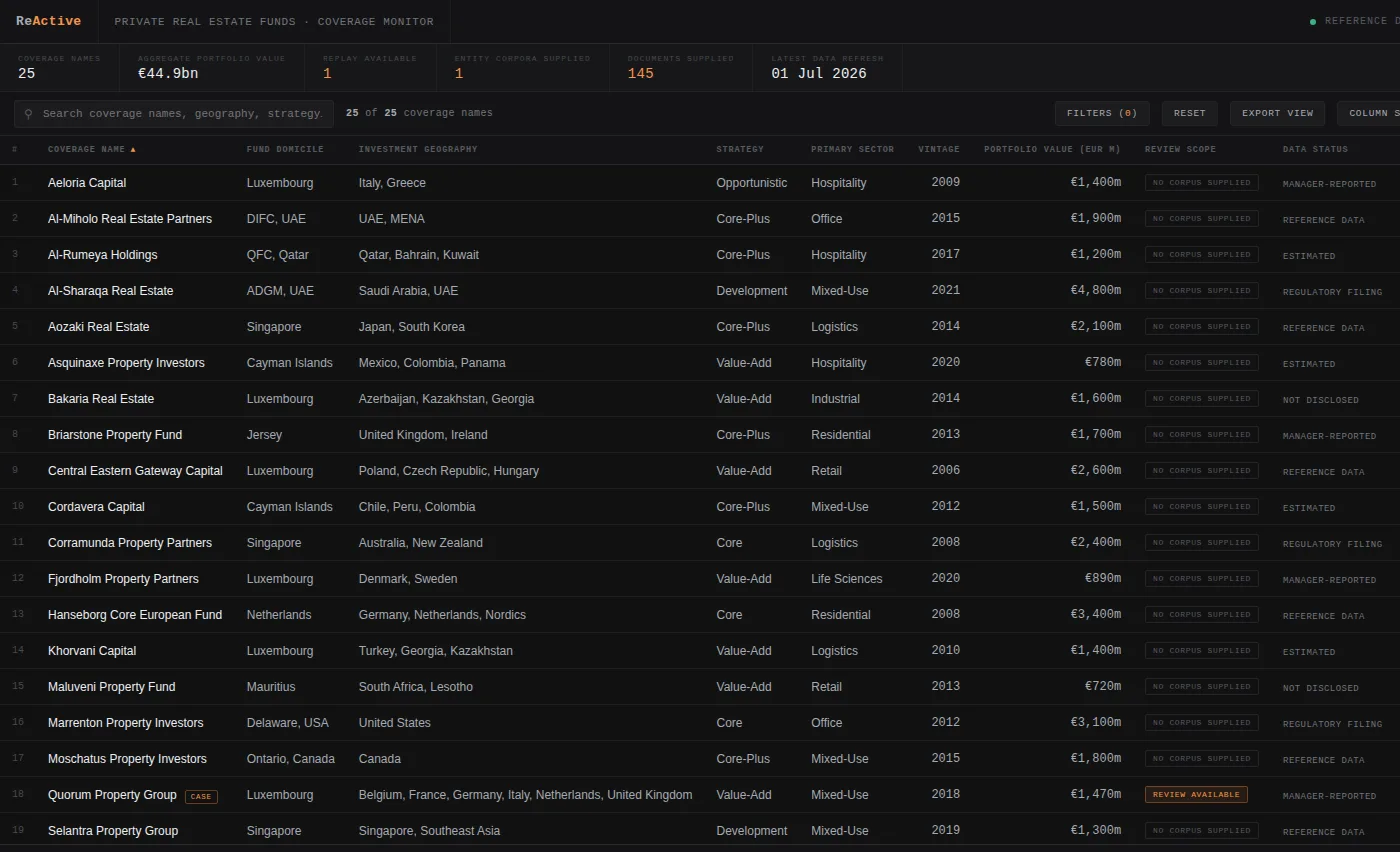
Task: Sort by Data Status column header
Action: point(1315,149)
